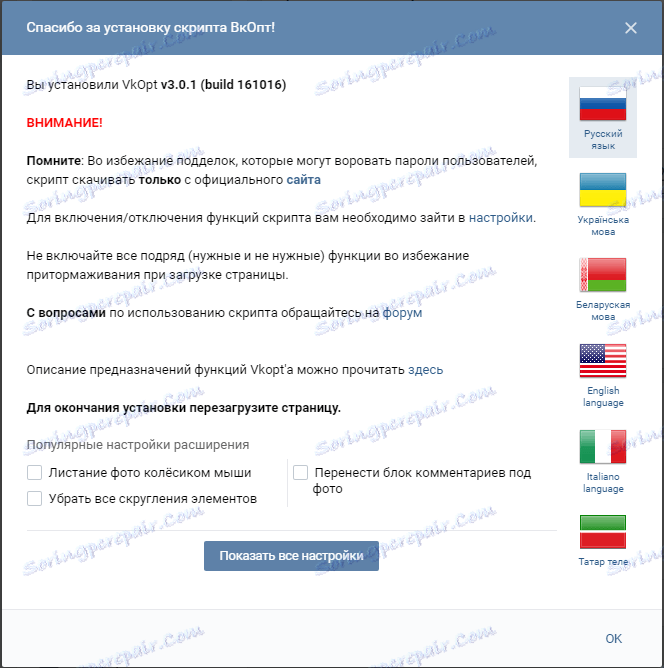Check 'Перенести блок комментариев под фото'
Image resolution: width=664 pixels, height=668 pixels.
pos(300,472)
